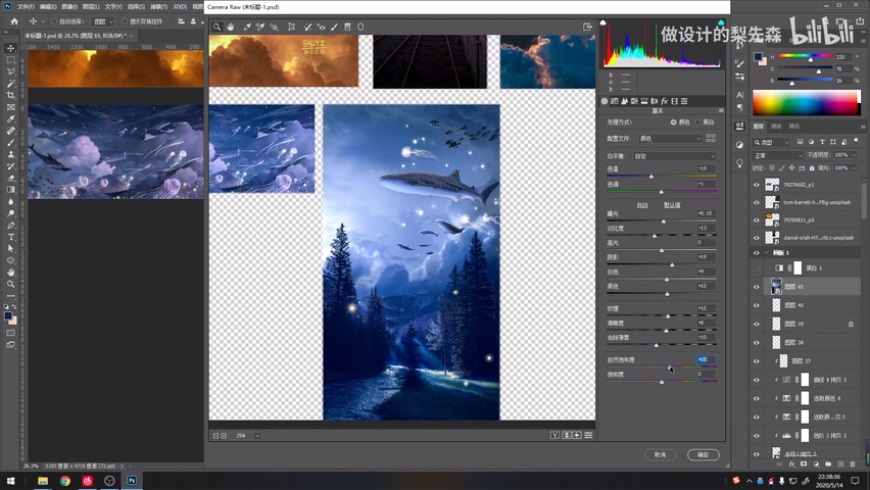This screenshot has height=490, width=870.
Task: Click the Vibrance value input field
Action: (x=706, y=360)
